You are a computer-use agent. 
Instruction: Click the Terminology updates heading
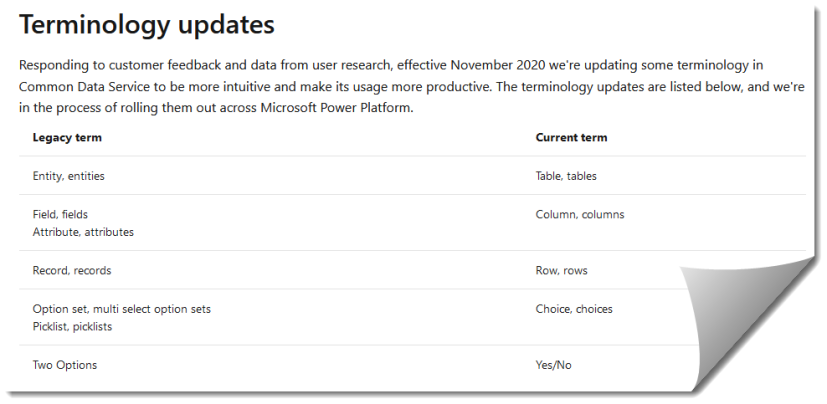(147, 25)
